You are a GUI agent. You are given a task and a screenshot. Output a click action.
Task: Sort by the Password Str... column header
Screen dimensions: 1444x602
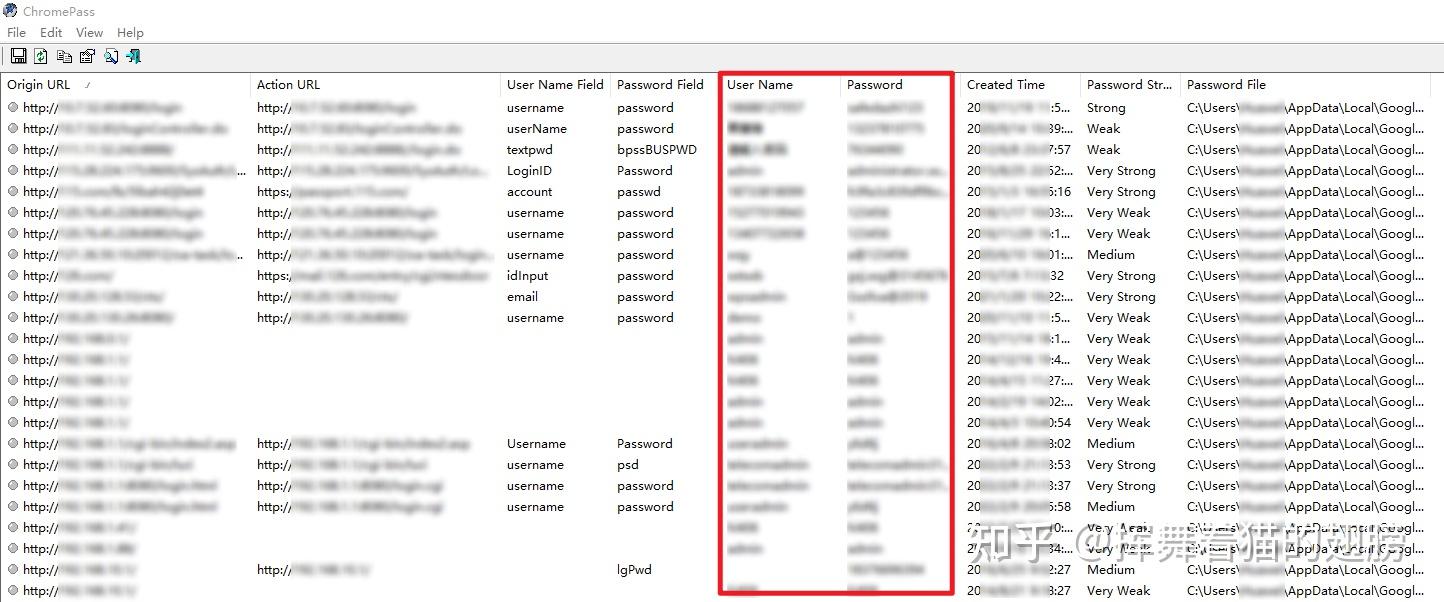click(x=1130, y=85)
